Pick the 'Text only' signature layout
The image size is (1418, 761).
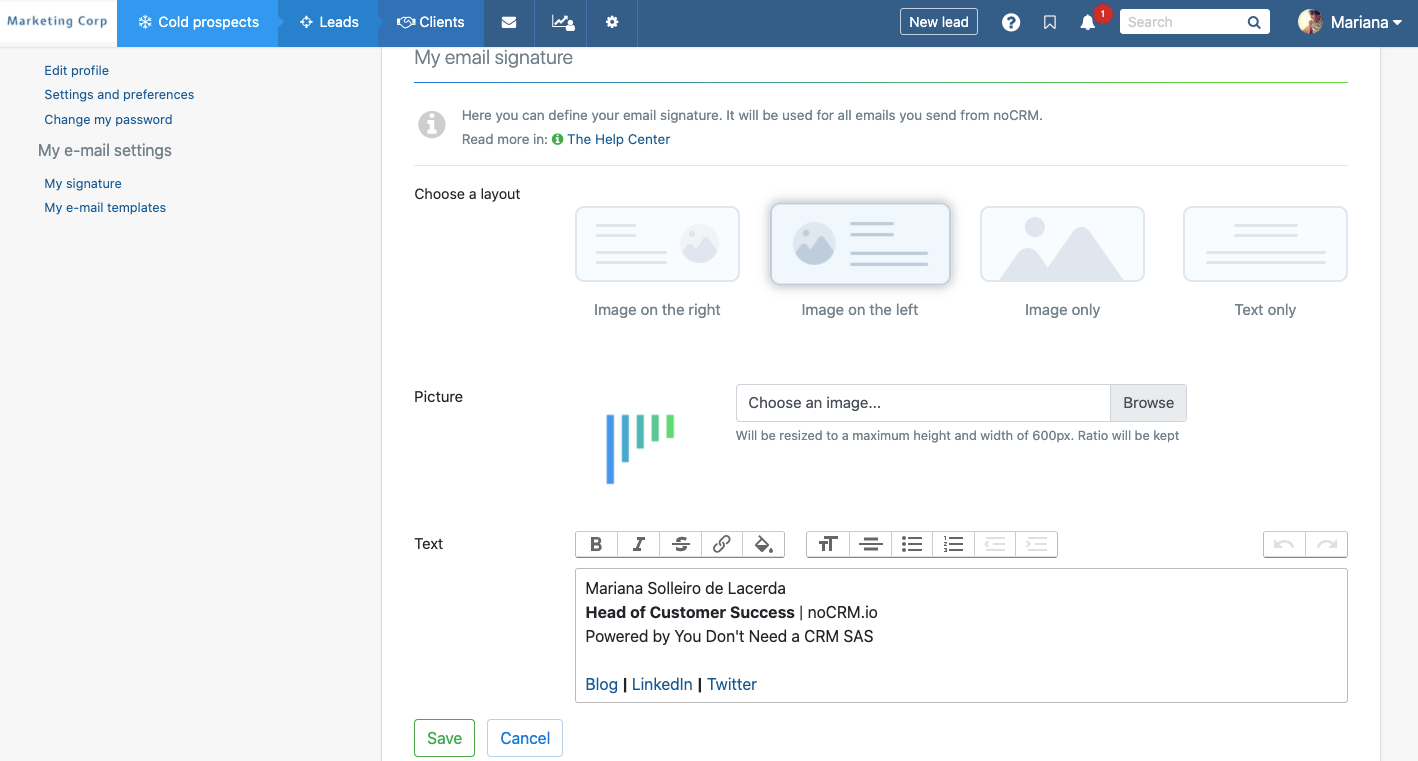[1265, 244]
